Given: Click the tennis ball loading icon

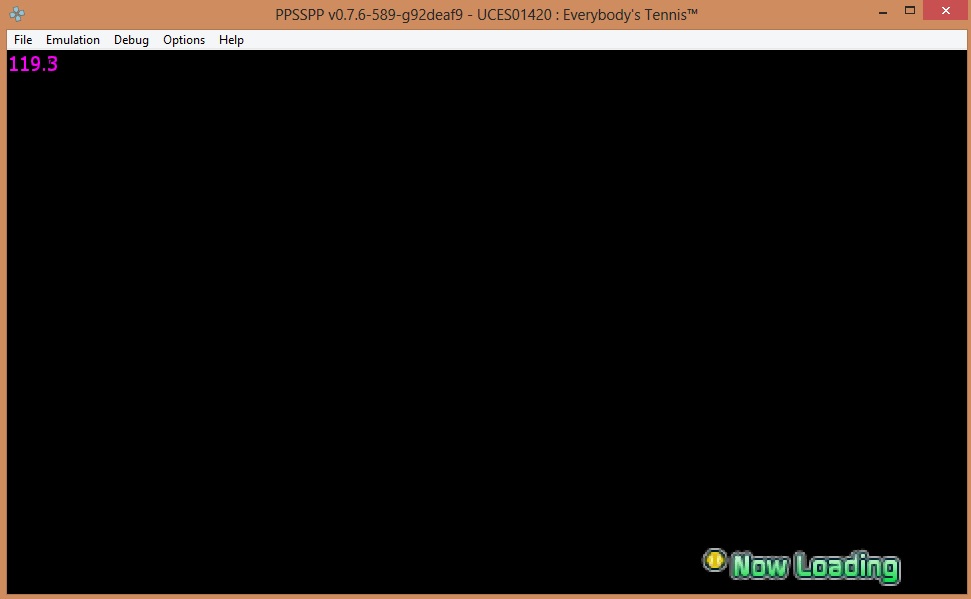Looking at the screenshot, I should pos(714,560).
